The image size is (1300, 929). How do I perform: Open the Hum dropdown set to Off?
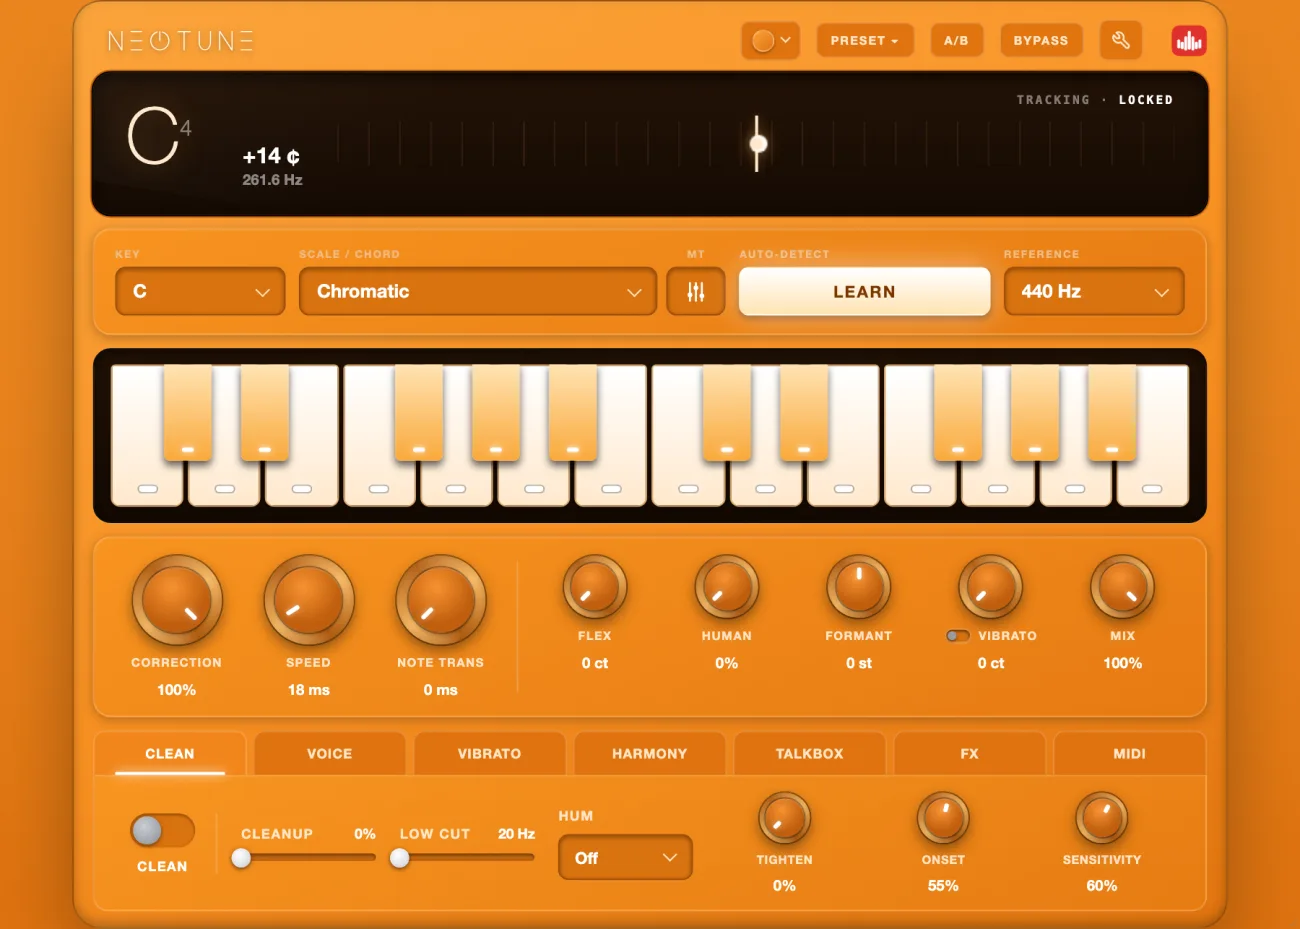[x=625, y=858]
